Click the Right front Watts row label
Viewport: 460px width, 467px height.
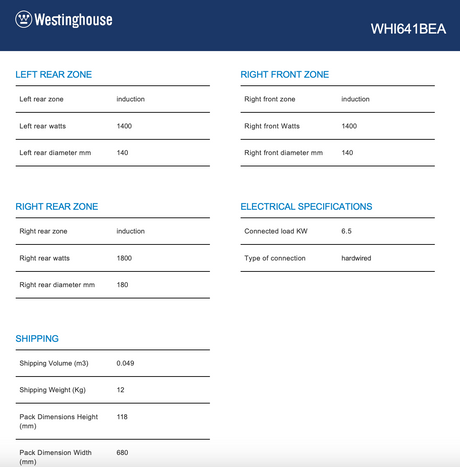click(x=272, y=126)
